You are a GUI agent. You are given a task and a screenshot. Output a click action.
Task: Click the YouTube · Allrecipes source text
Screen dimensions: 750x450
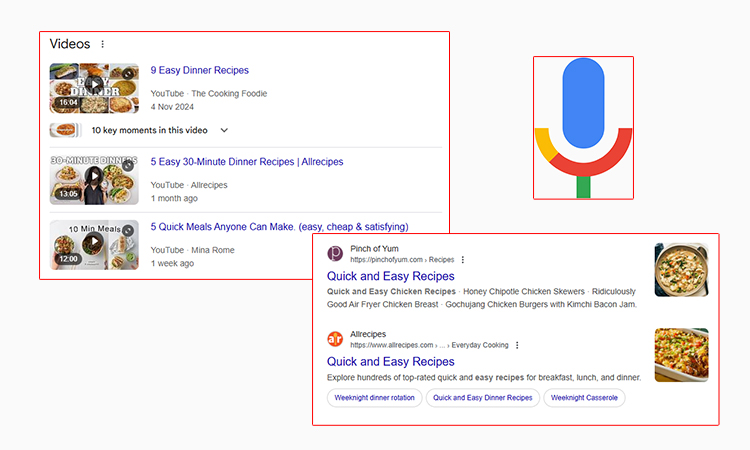click(189, 185)
